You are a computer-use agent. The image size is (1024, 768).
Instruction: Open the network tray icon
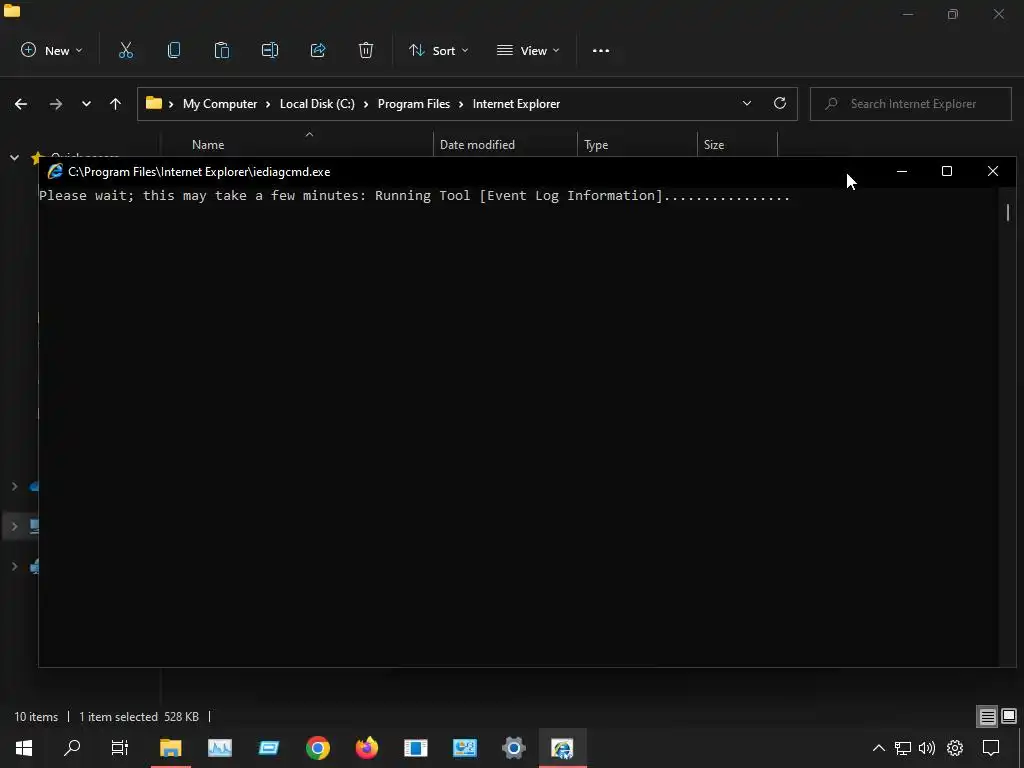(x=903, y=748)
